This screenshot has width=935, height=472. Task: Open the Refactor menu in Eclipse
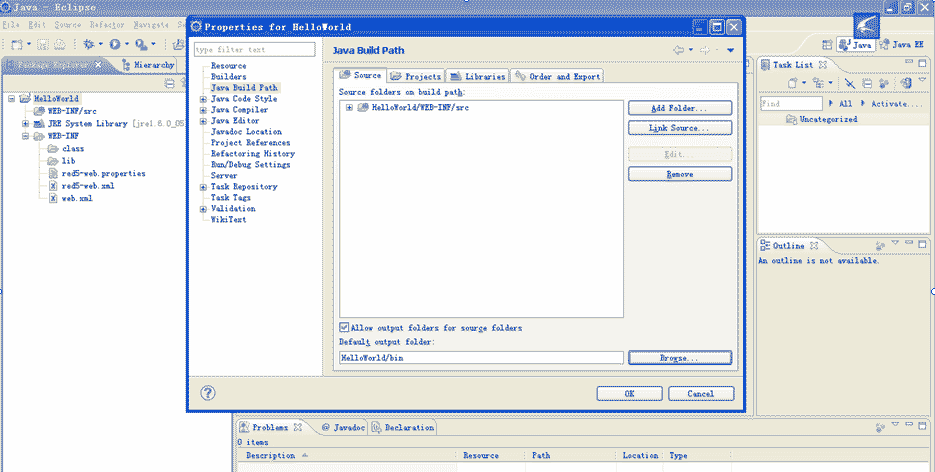107,25
